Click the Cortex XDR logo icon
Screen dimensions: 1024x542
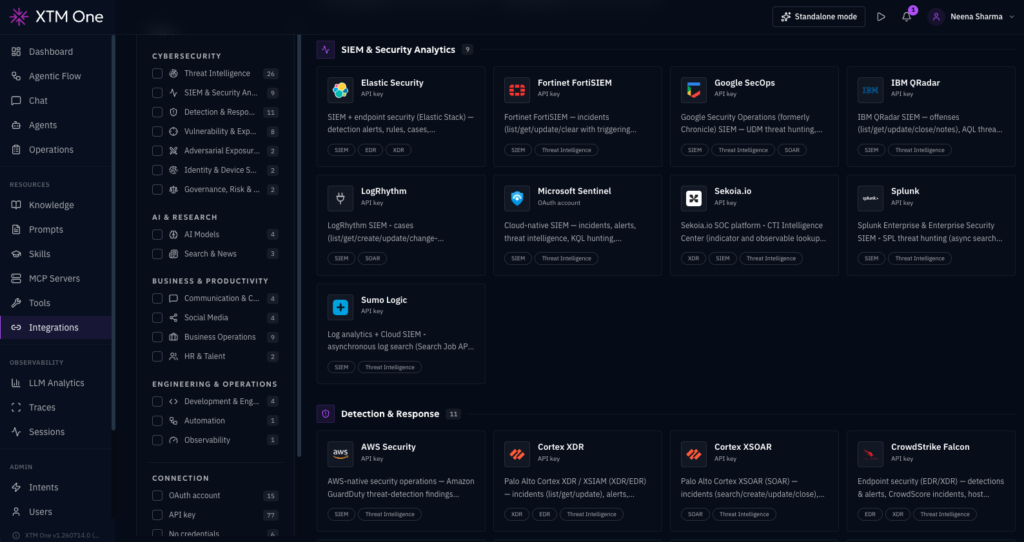click(517, 454)
